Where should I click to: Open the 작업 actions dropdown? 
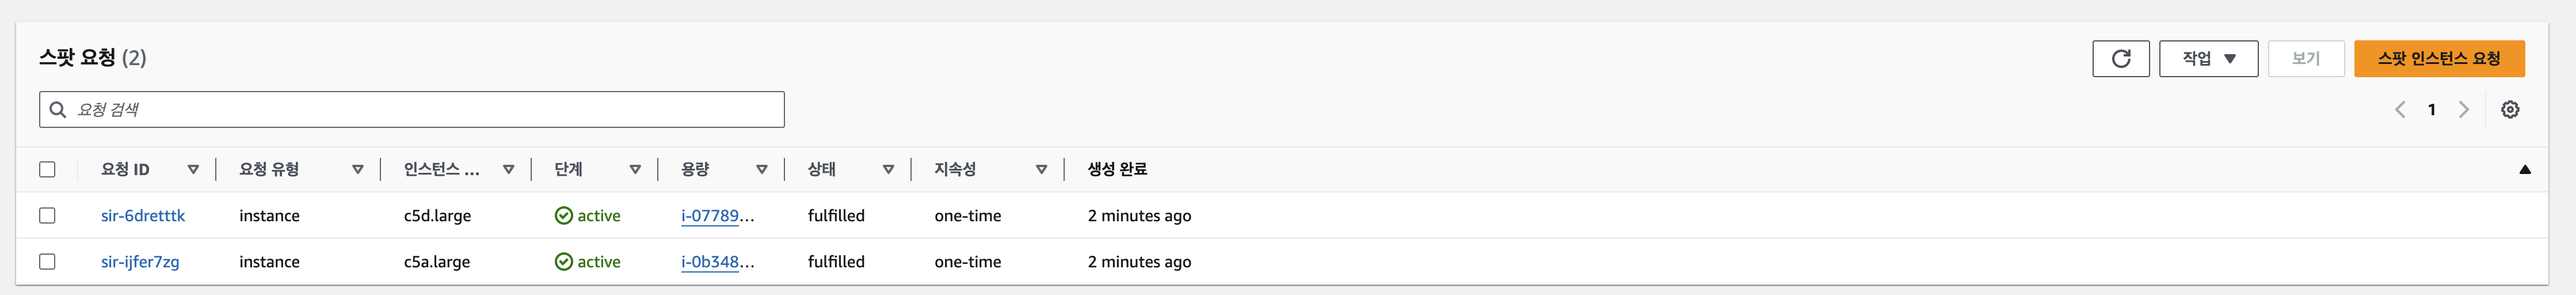(2208, 59)
